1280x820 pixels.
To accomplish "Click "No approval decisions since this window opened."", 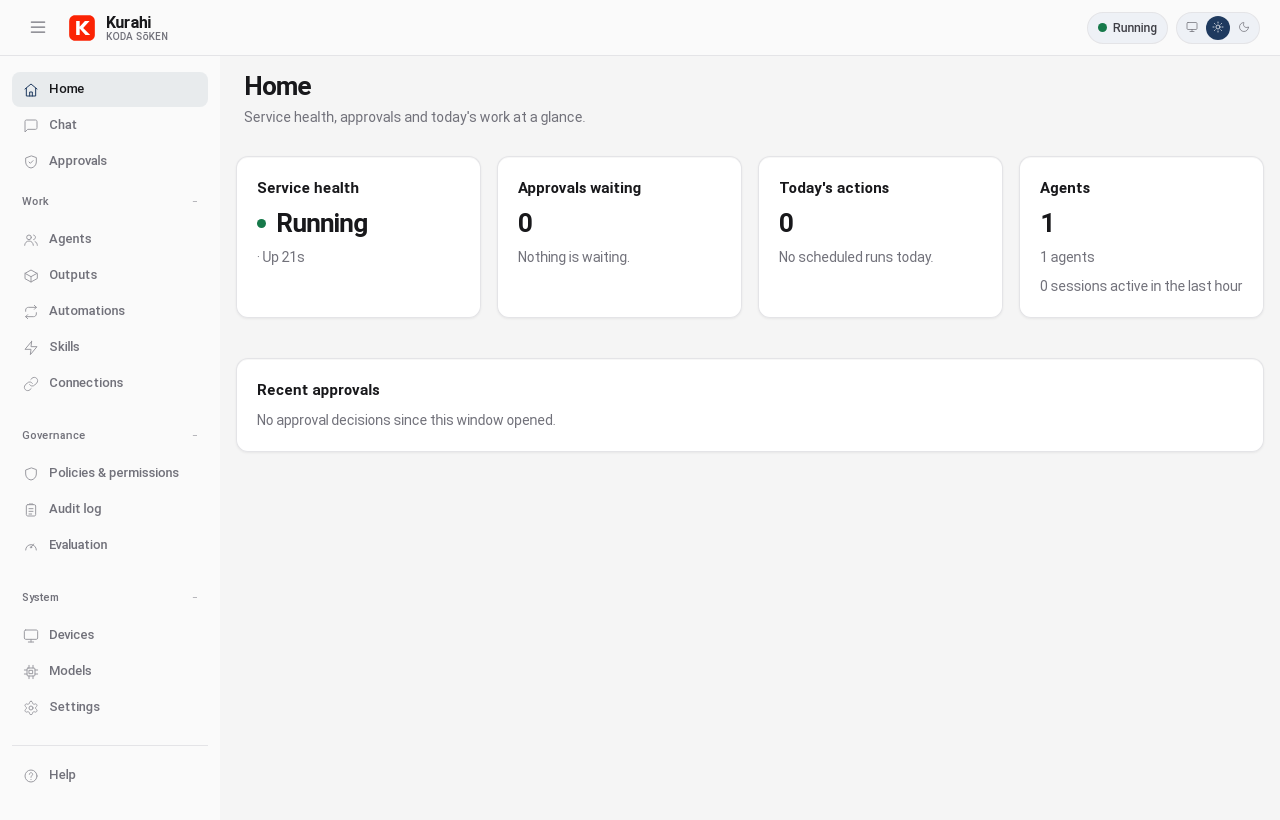I will point(406,420).
